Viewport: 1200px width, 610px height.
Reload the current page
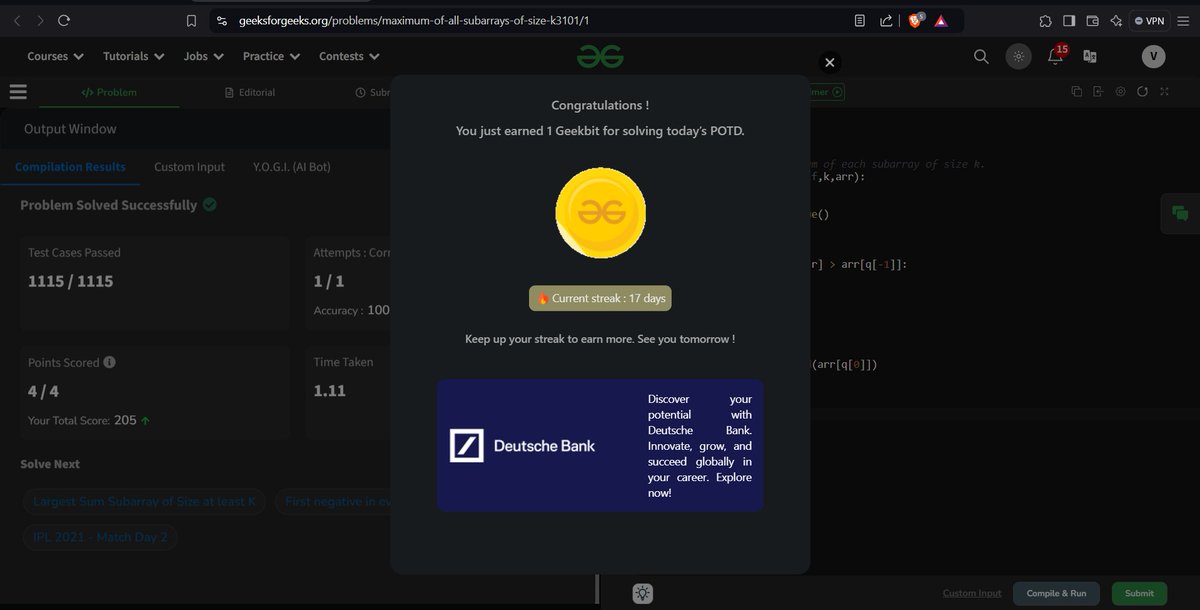pyautogui.click(x=64, y=20)
